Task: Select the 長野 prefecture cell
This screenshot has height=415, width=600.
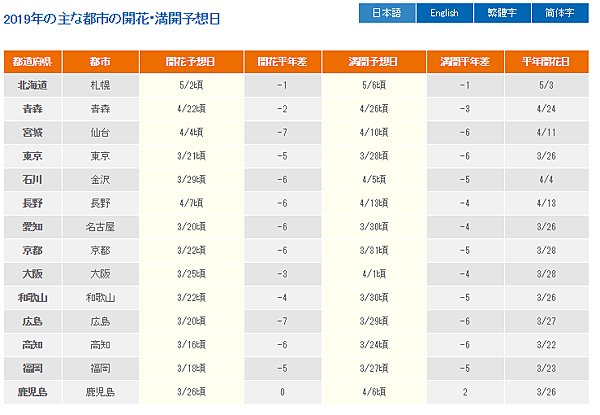Action: tap(33, 203)
